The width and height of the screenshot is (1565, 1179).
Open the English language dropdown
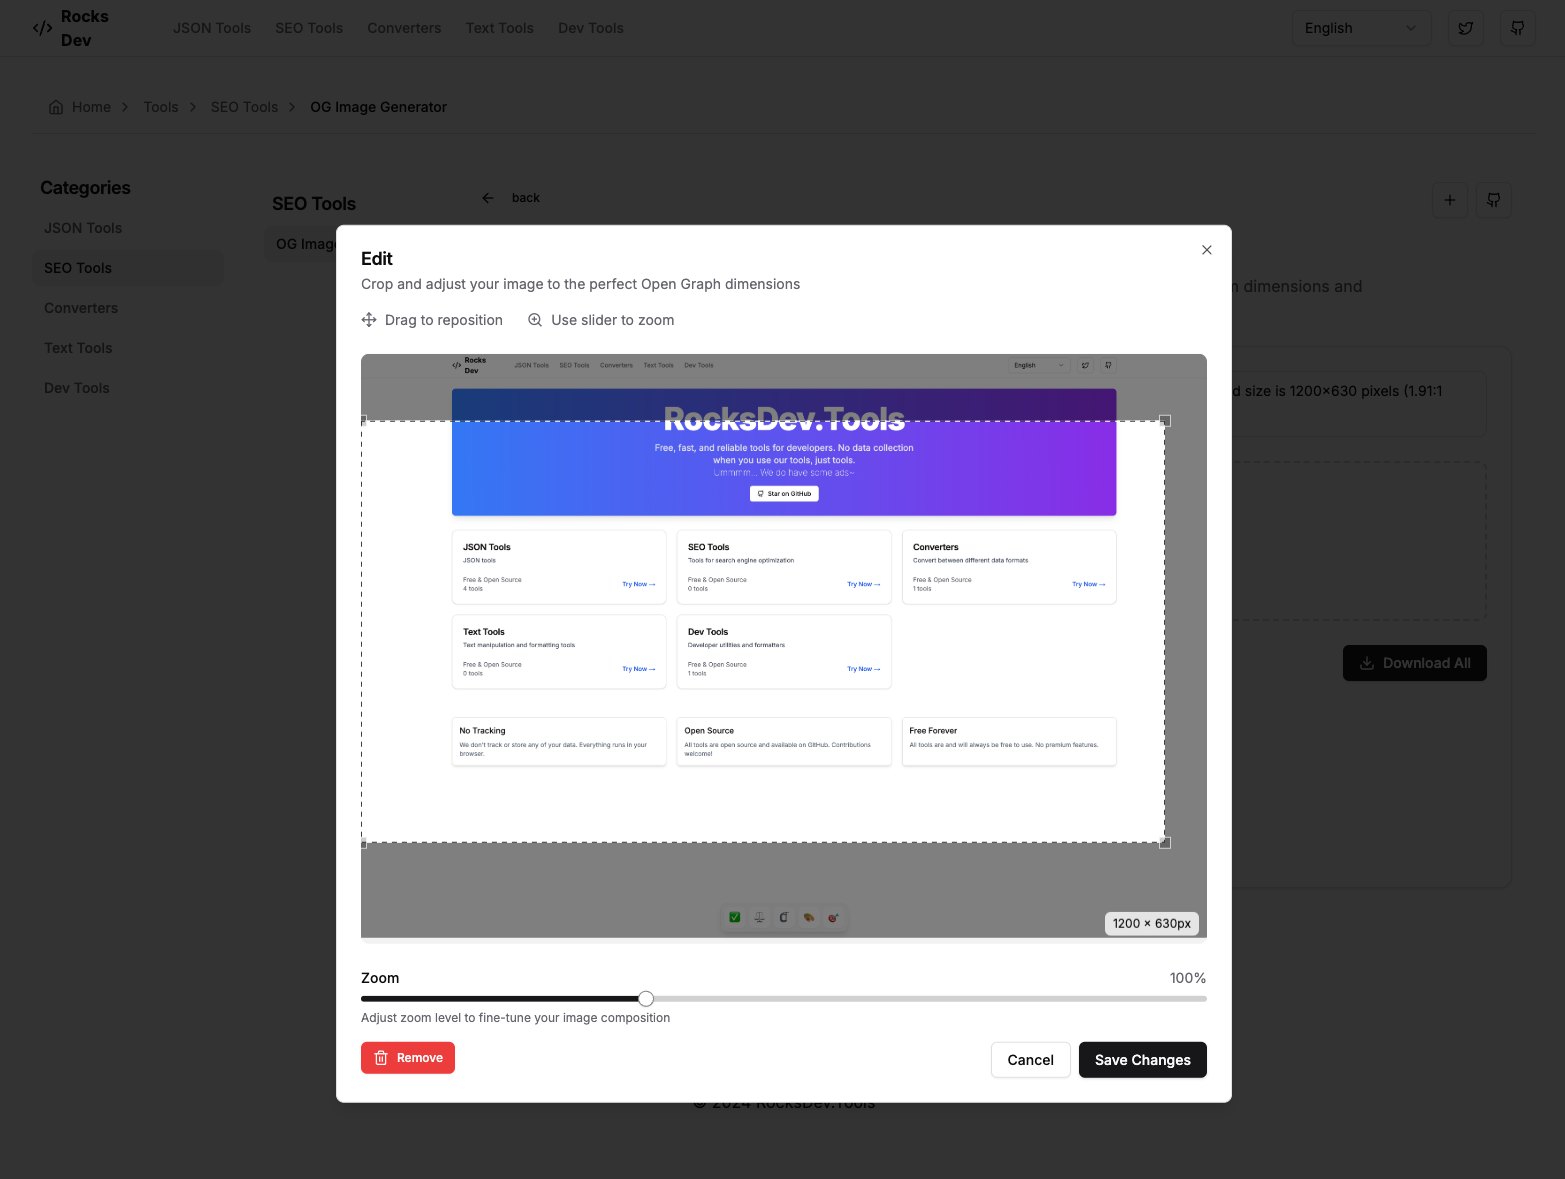point(1361,28)
